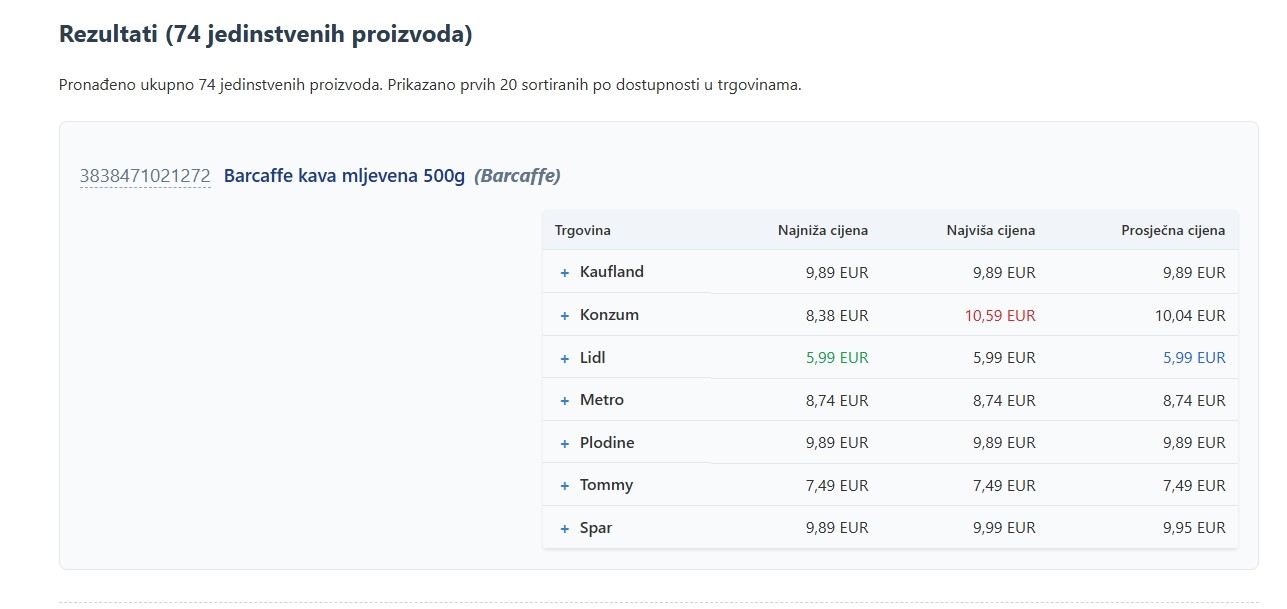Click Spar's highest price 9,99 EUR
Image resolution: width=1287 pixels, height=609 pixels.
point(1004,528)
